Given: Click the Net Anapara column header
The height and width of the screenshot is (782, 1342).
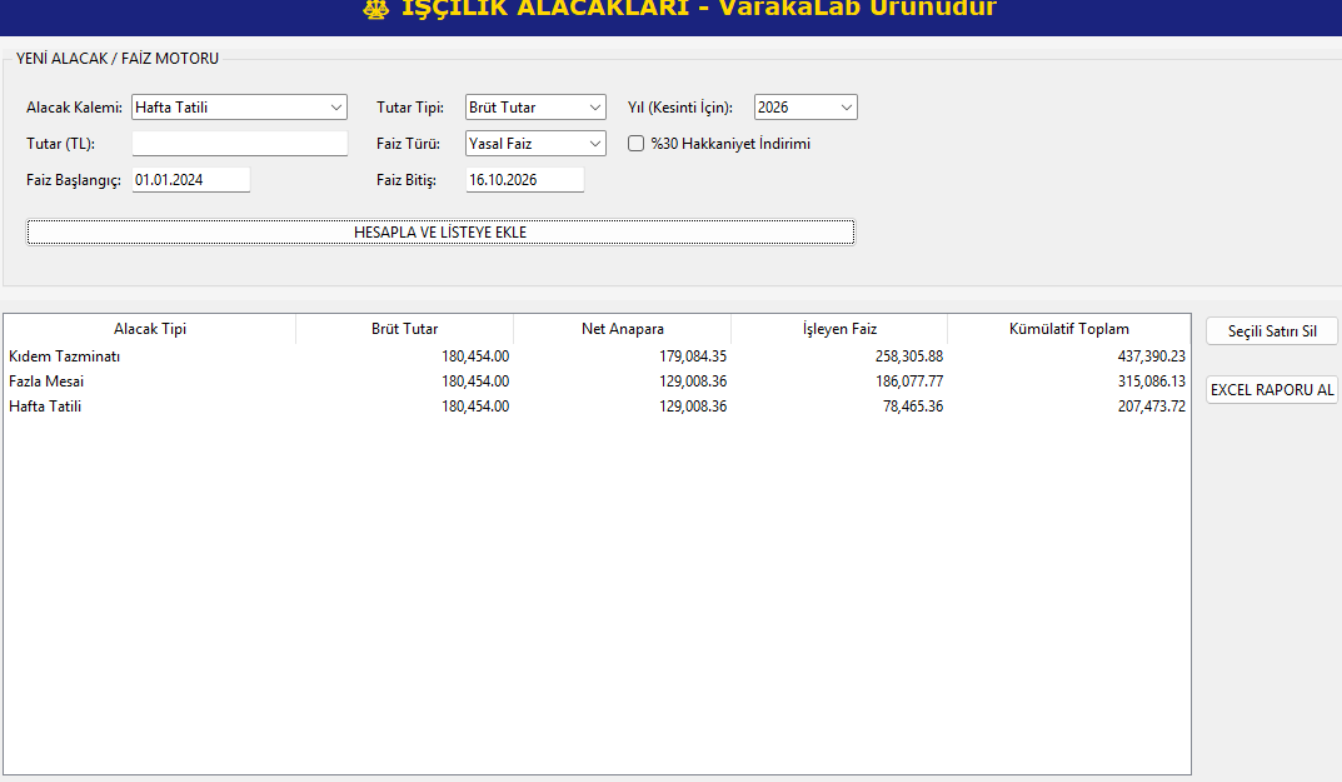Looking at the screenshot, I should point(622,329).
